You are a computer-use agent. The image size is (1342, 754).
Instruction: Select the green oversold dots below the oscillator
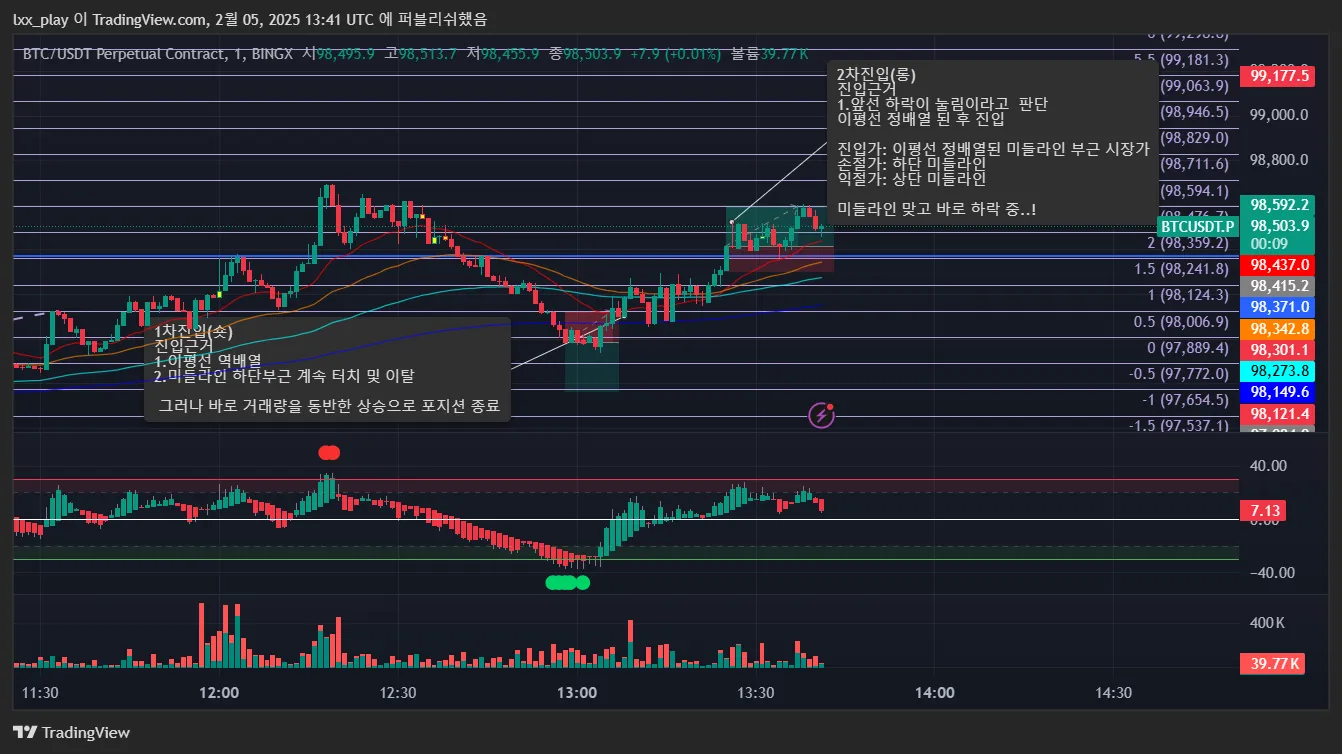567,582
